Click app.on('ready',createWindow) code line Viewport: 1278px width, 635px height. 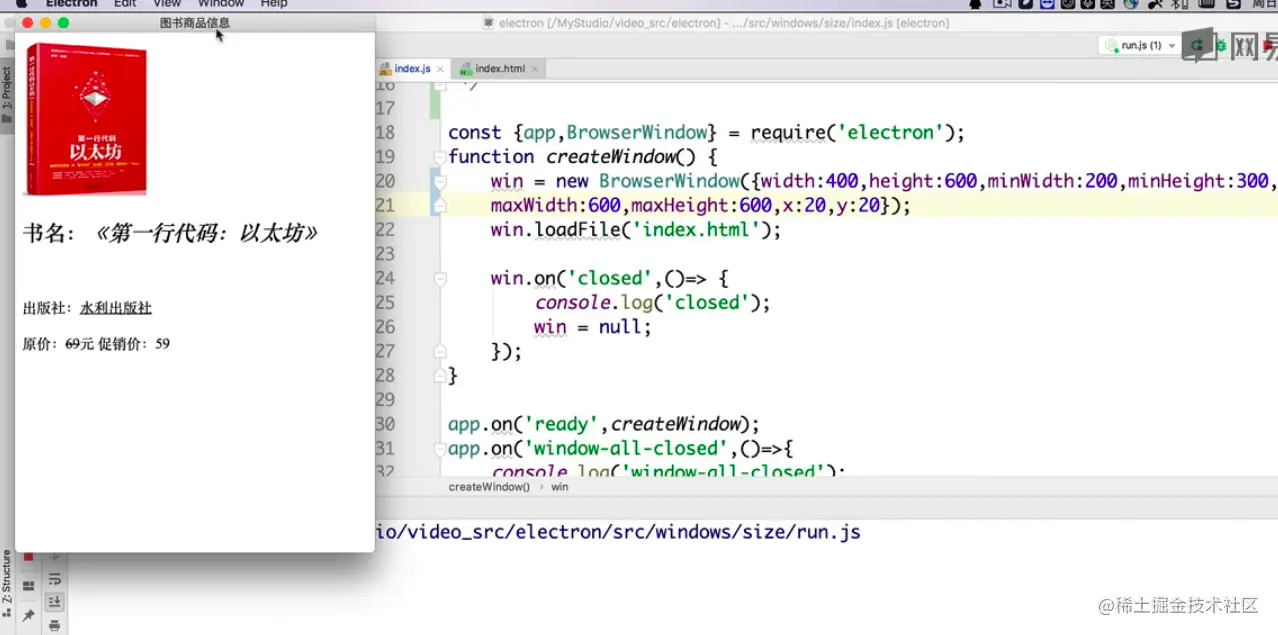(x=604, y=424)
